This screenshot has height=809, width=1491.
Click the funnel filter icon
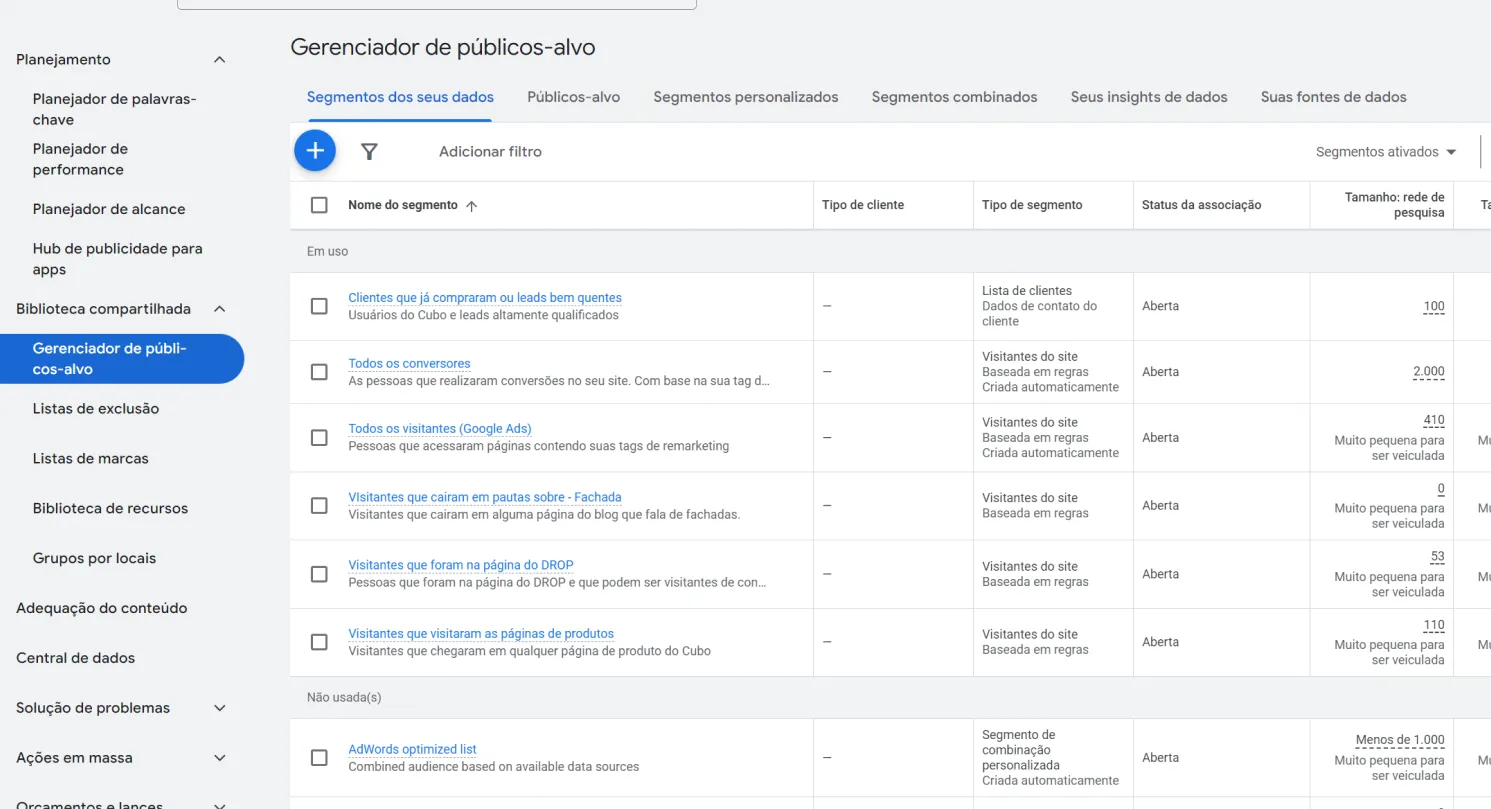point(369,152)
